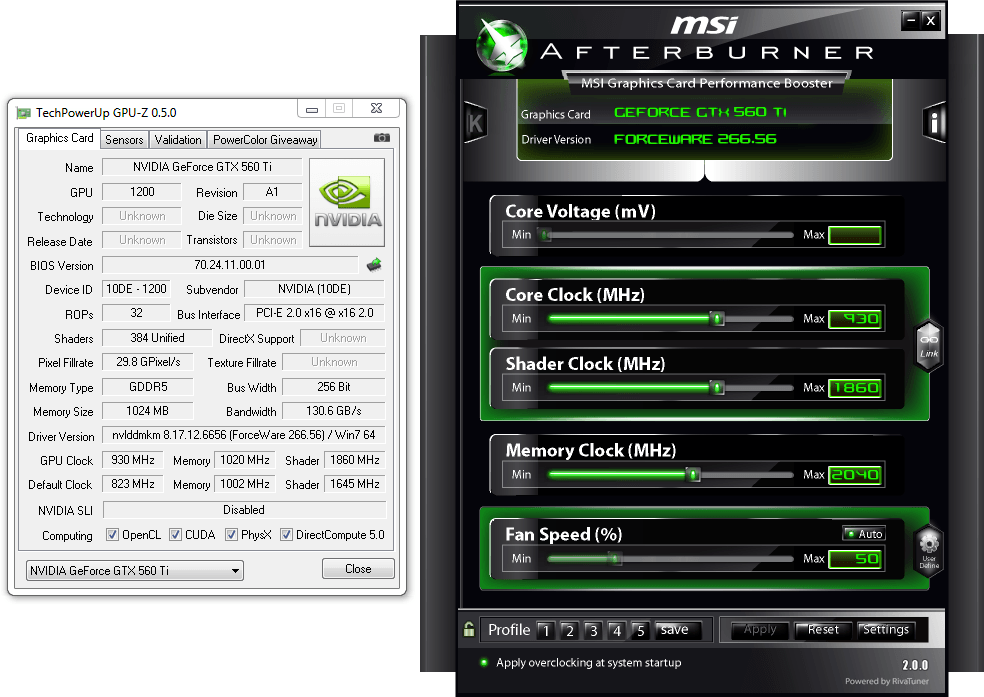Click the Core Voltage slider handle
The width and height of the screenshot is (984, 697).
pyautogui.click(x=546, y=235)
